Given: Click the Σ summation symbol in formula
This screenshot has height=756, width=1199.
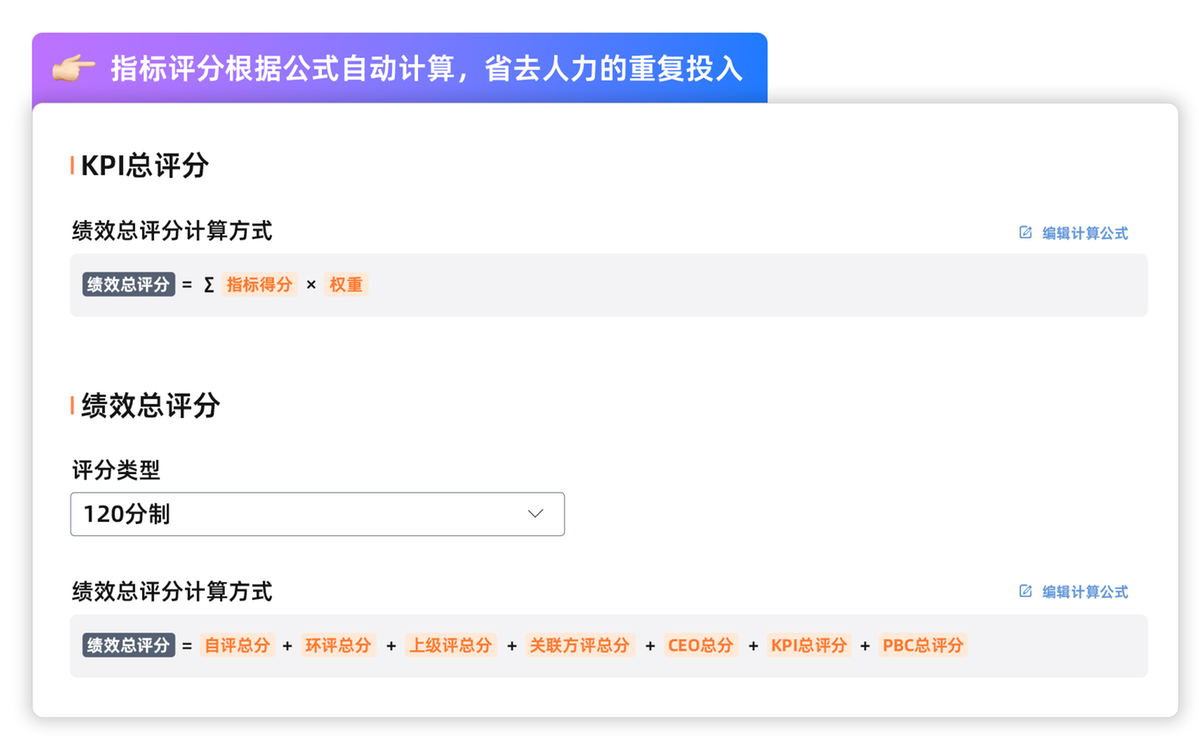Looking at the screenshot, I should click(x=208, y=285).
